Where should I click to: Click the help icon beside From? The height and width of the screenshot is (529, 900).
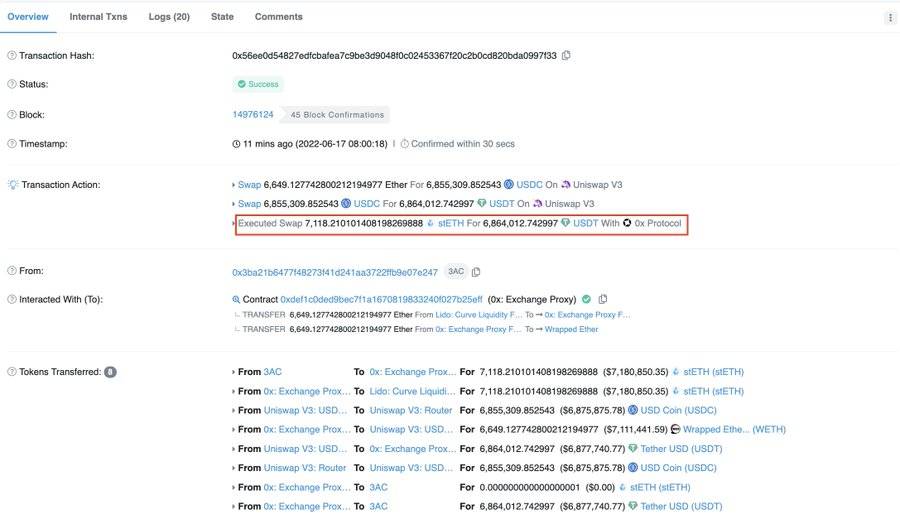point(11,270)
